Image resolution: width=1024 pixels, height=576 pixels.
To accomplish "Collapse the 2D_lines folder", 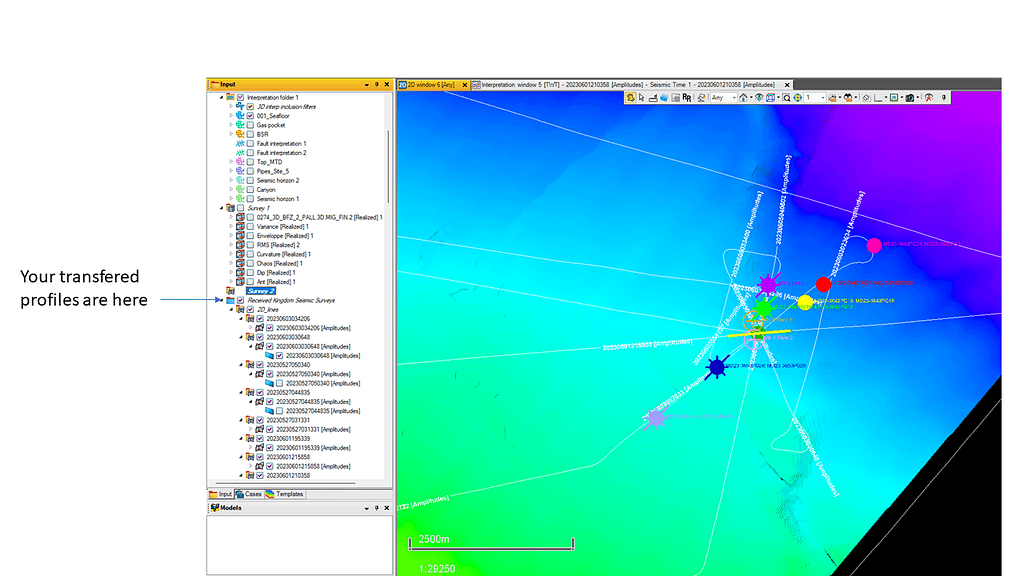I will click(231, 310).
